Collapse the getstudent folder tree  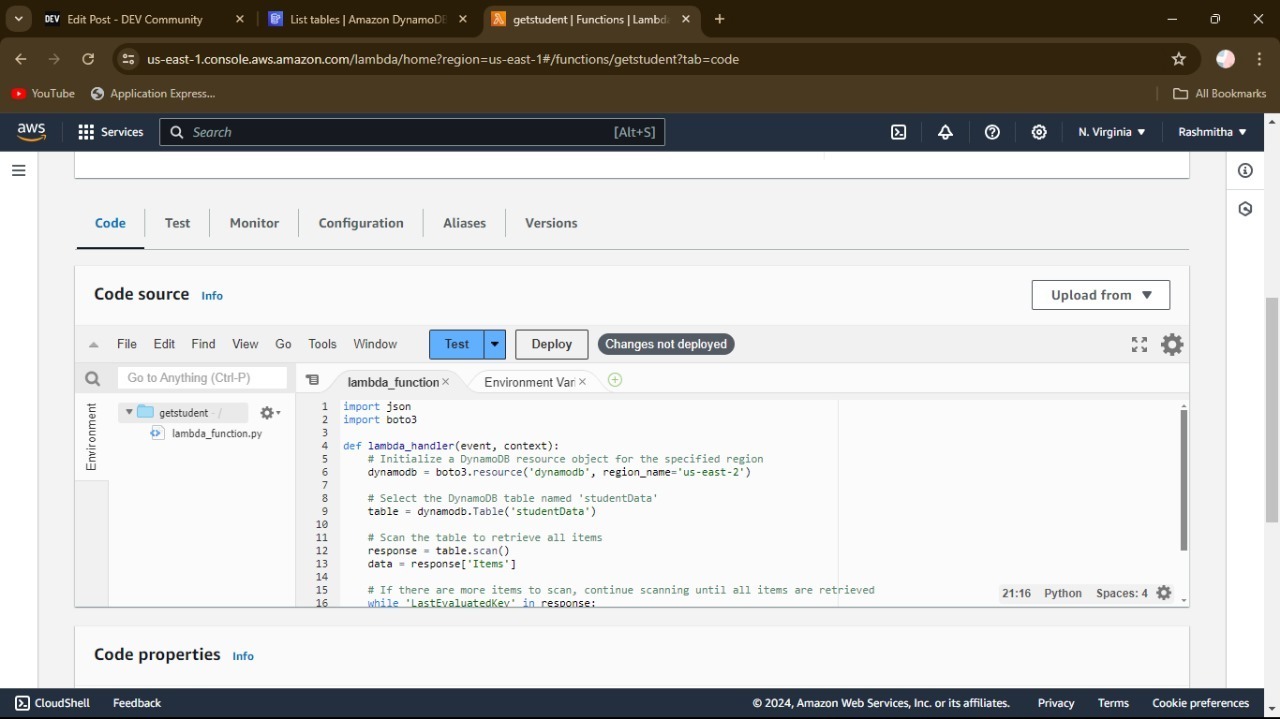pyautogui.click(x=129, y=412)
